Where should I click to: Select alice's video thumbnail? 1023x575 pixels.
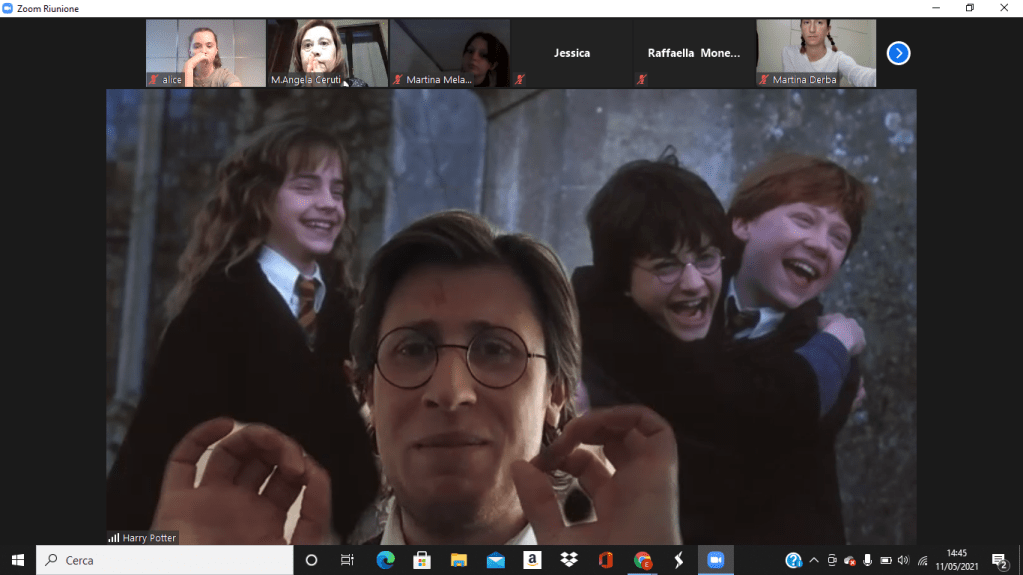tap(205, 53)
